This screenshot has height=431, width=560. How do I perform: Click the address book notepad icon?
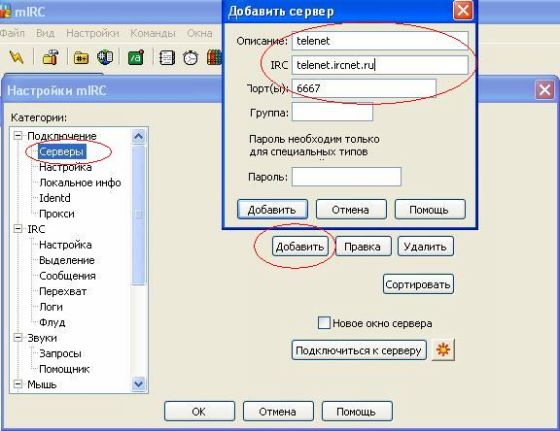(167, 57)
